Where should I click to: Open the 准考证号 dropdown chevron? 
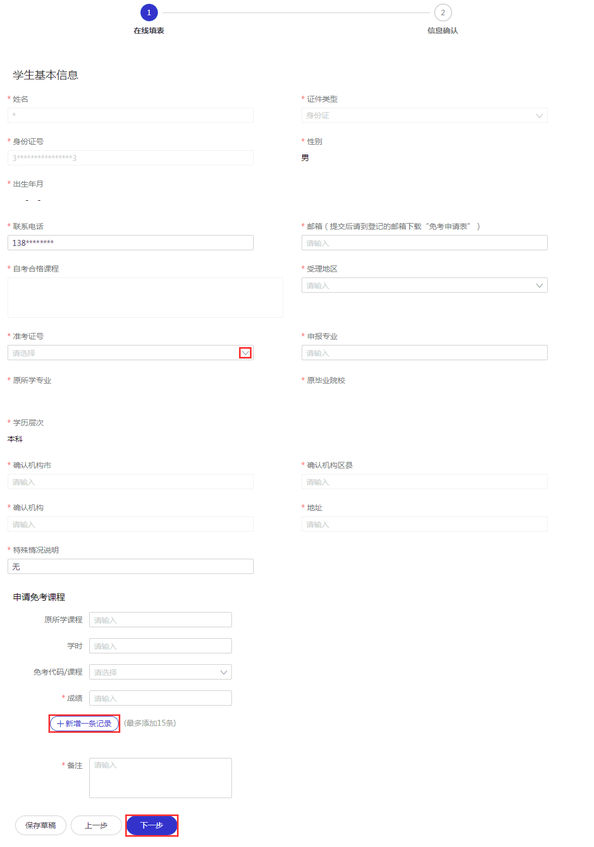(245, 353)
